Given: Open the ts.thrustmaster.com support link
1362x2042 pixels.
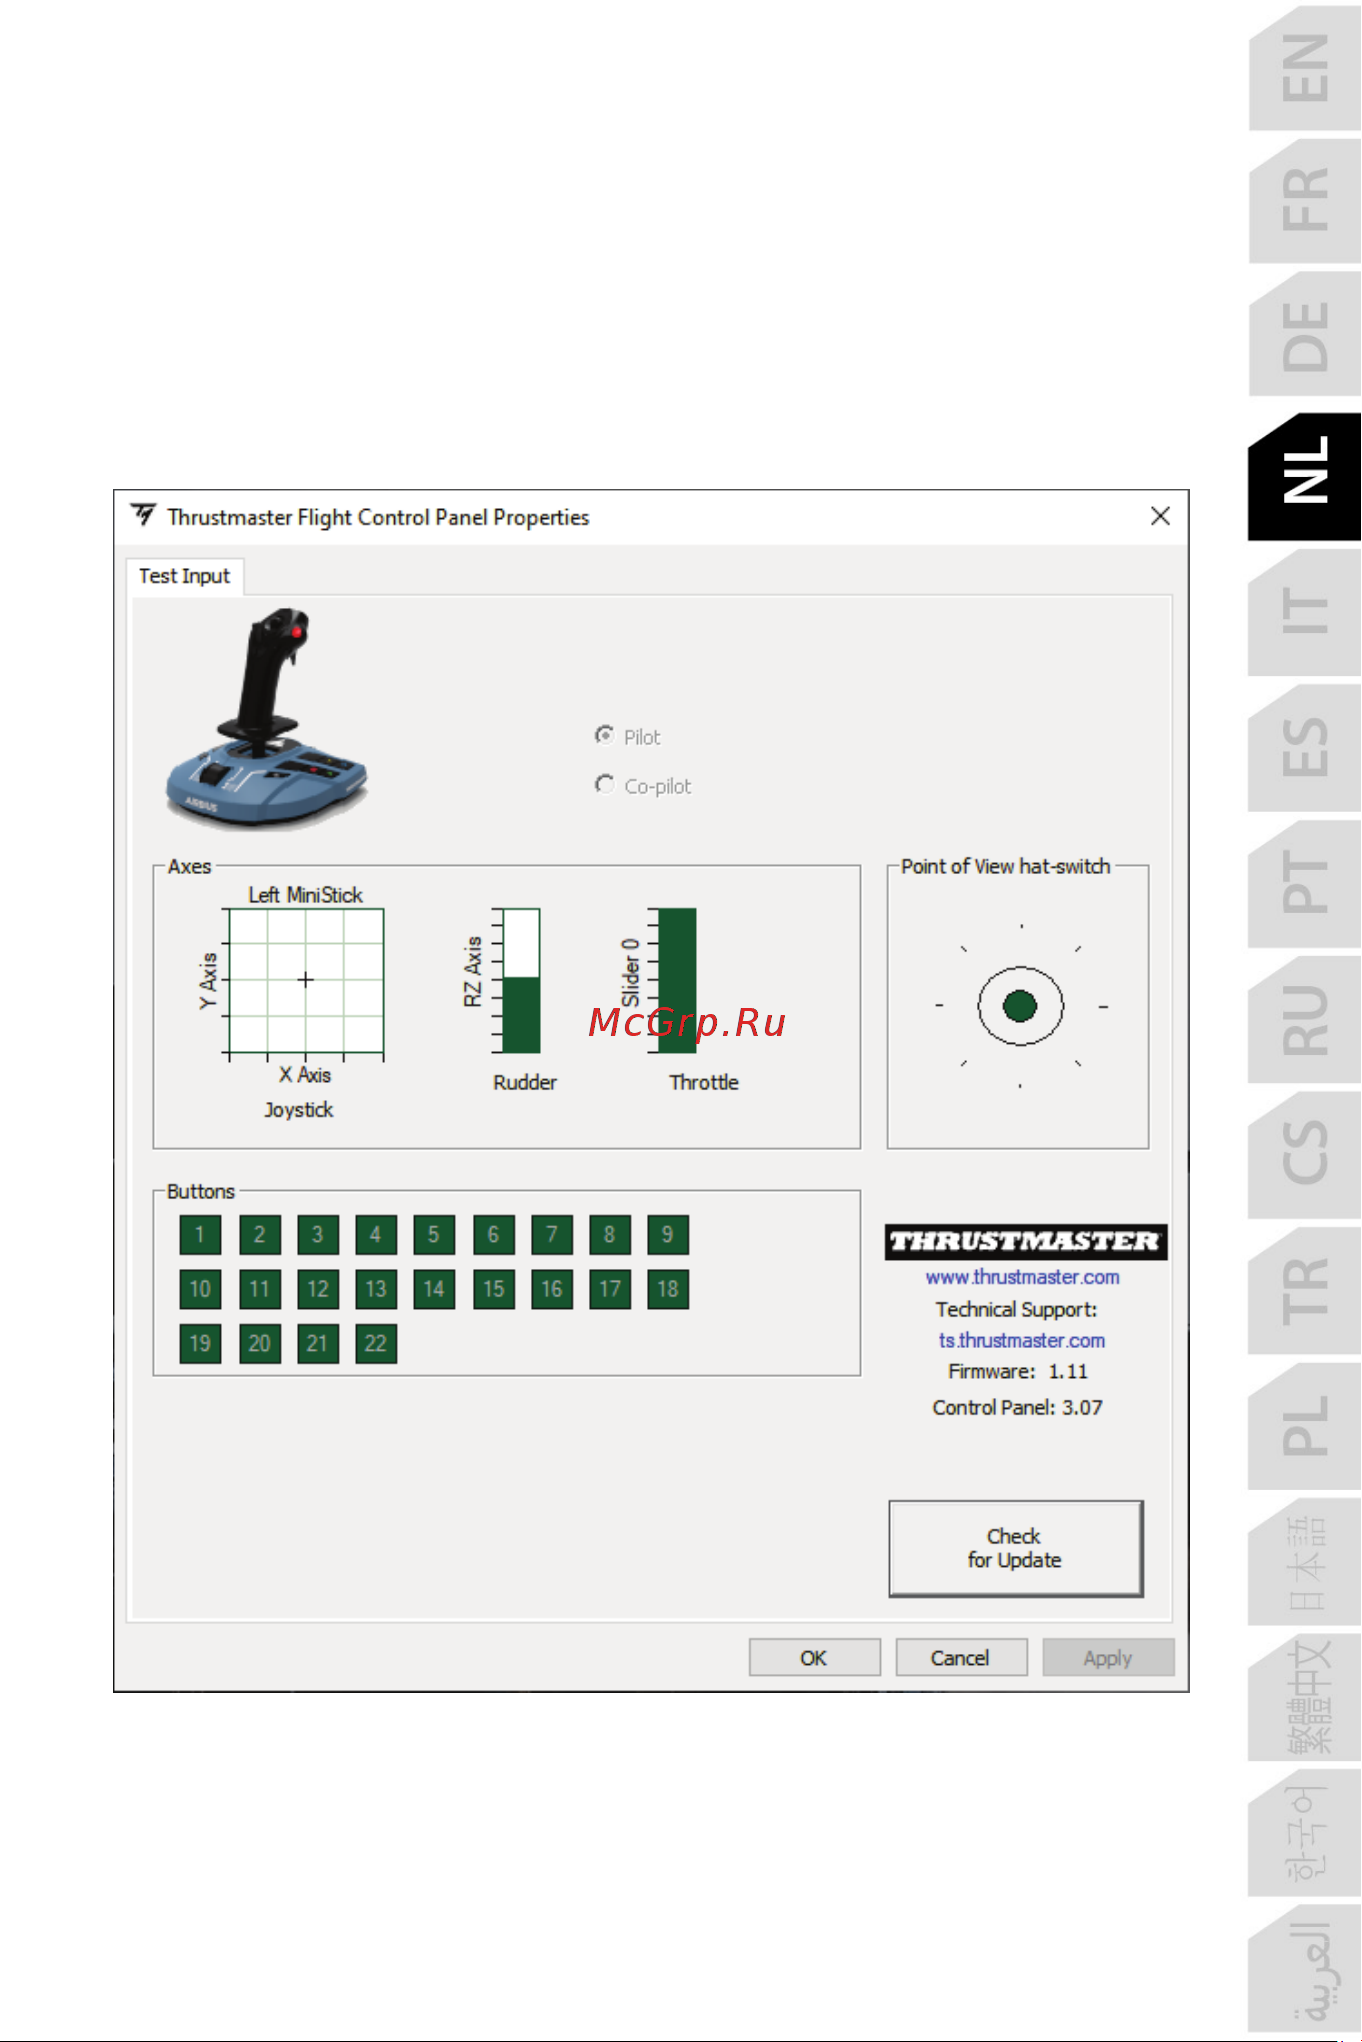Looking at the screenshot, I should click(1022, 1340).
